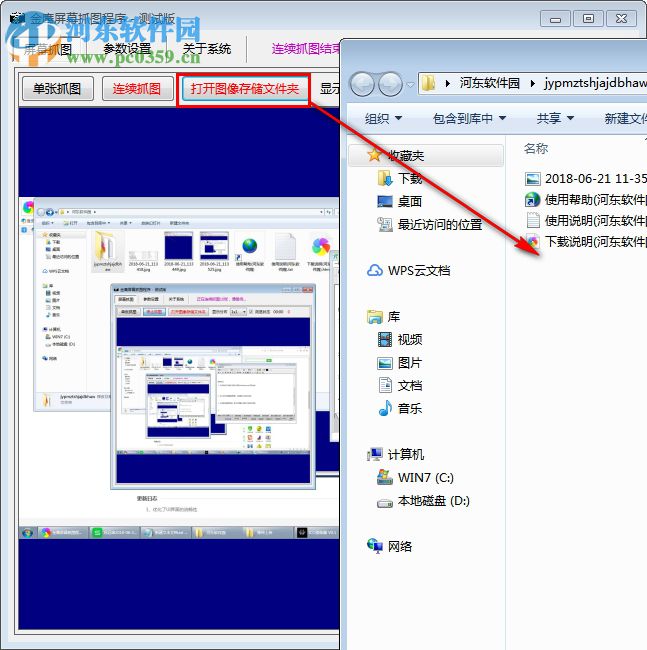647x650 pixels.
Task: Click the 使用说明 text file icon
Action: click(533, 220)
